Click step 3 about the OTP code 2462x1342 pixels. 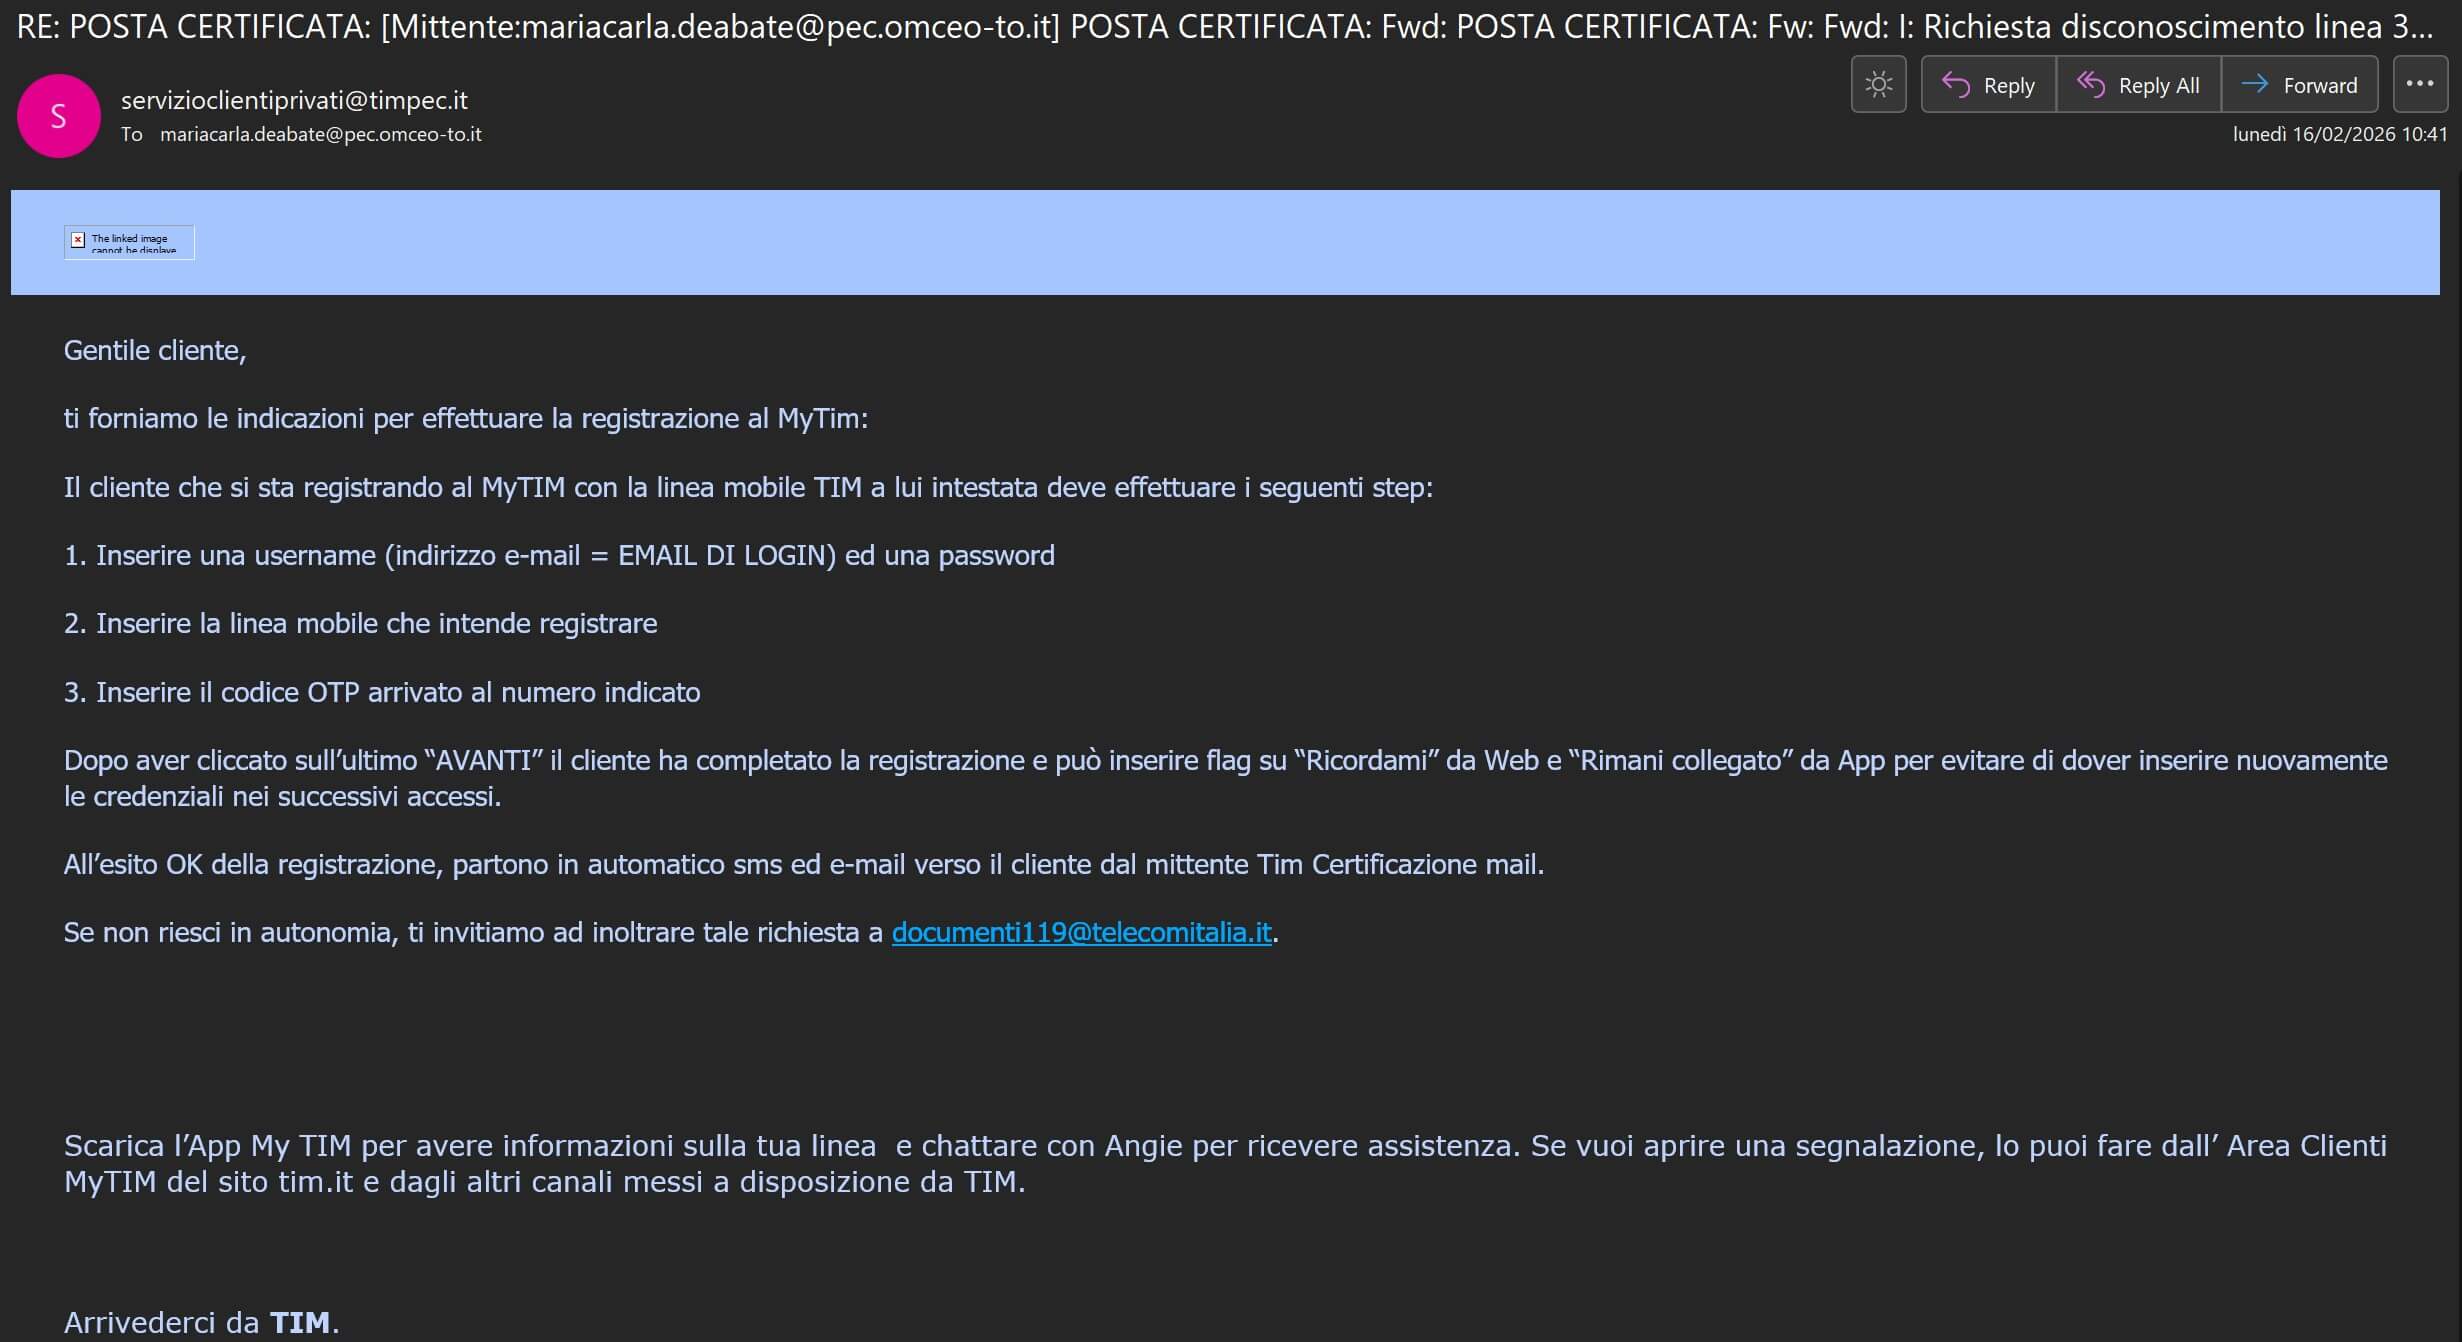click(382, 692)
